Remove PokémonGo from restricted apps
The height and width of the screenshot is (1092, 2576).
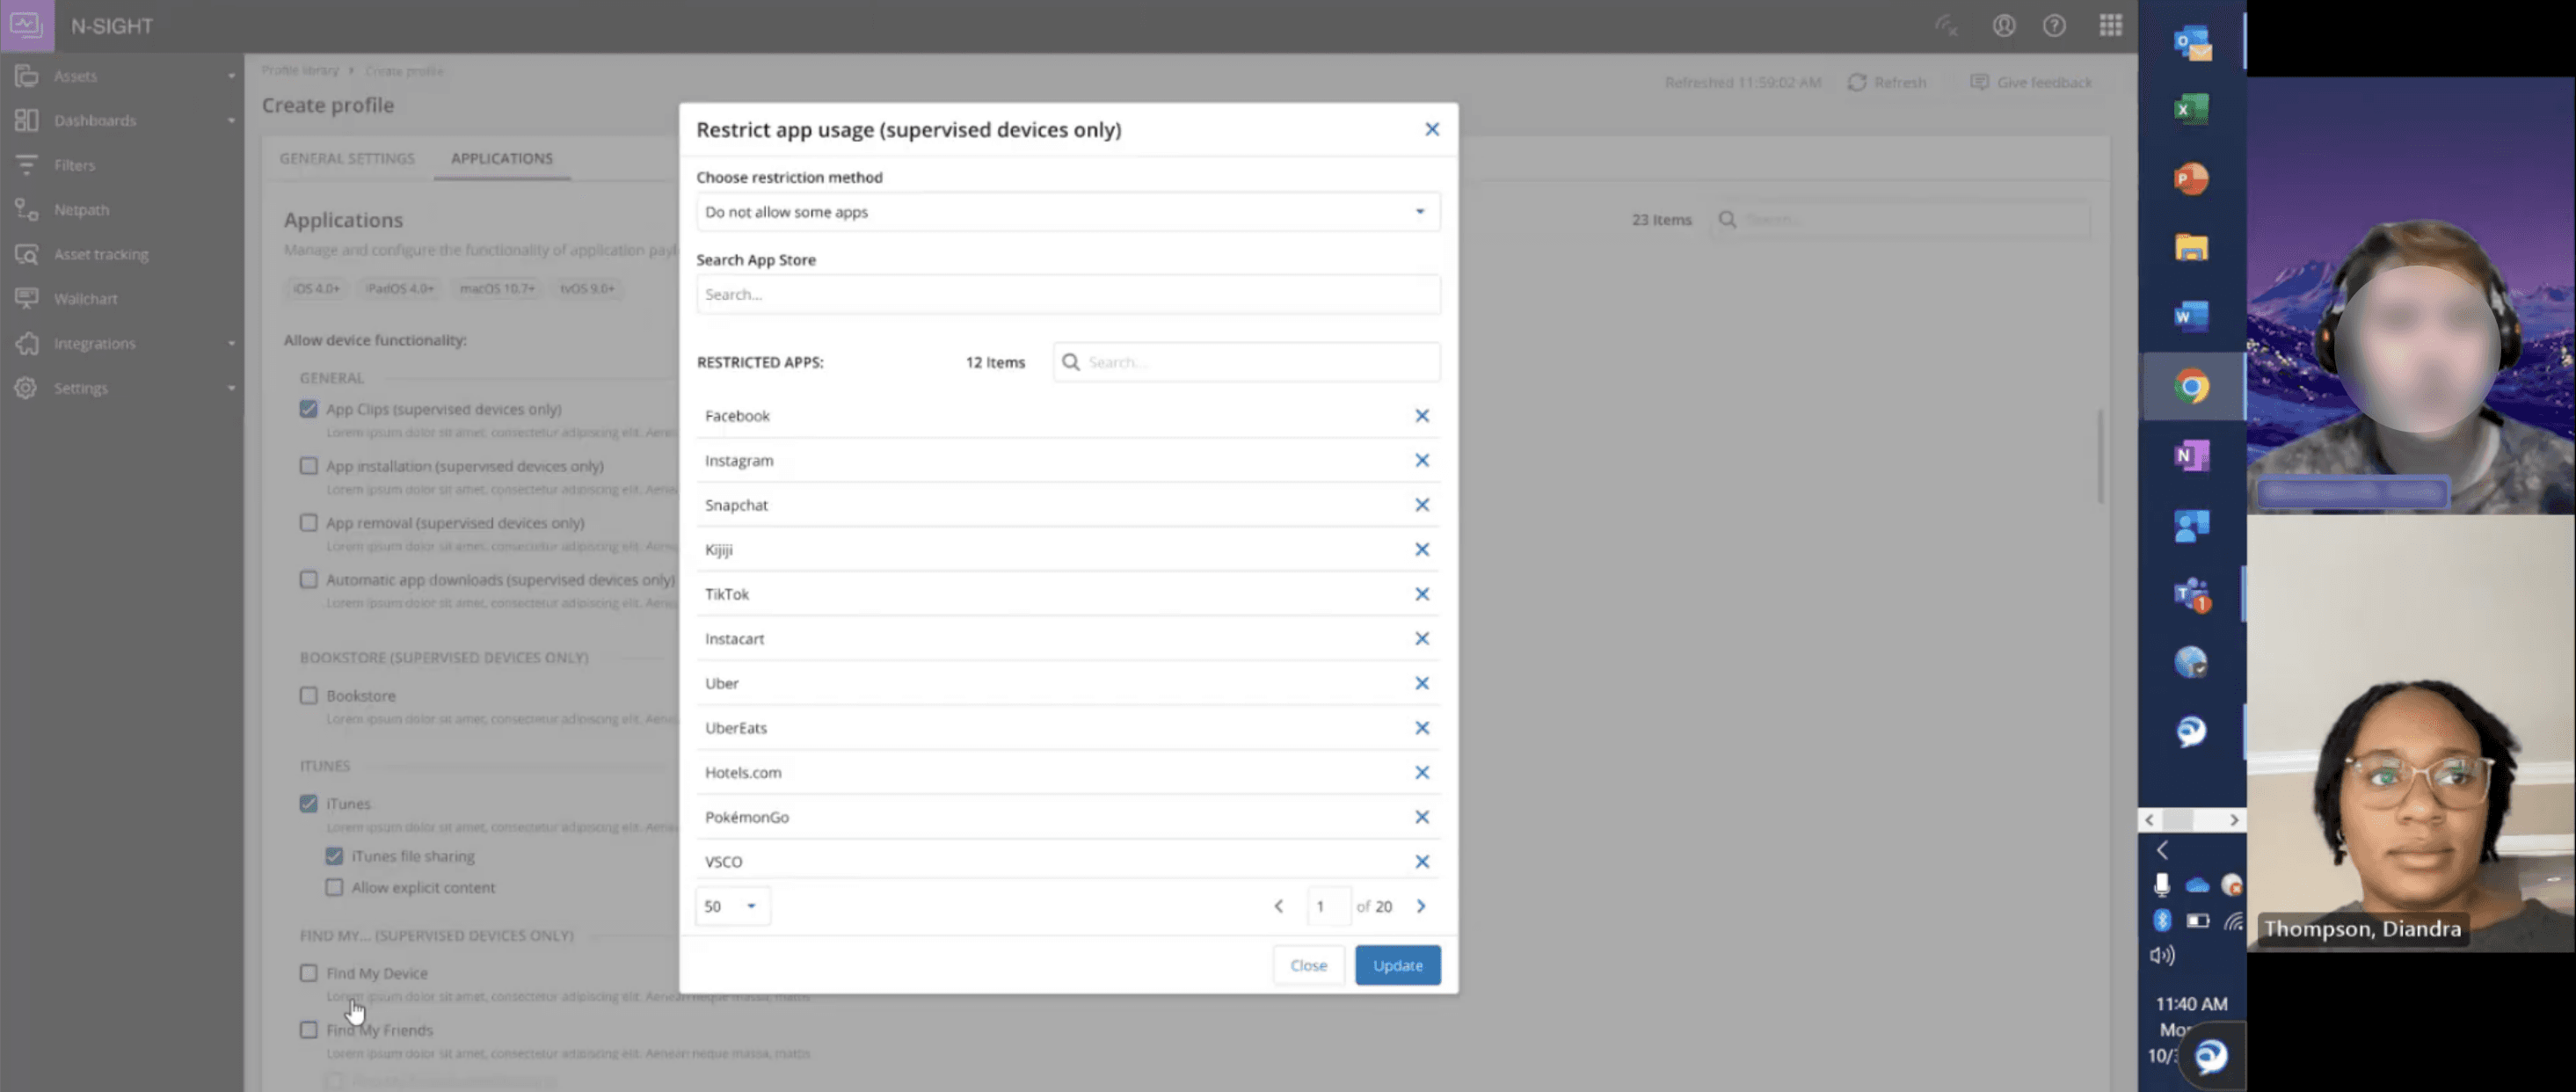pyautogui.click(x=1422, y=817)
